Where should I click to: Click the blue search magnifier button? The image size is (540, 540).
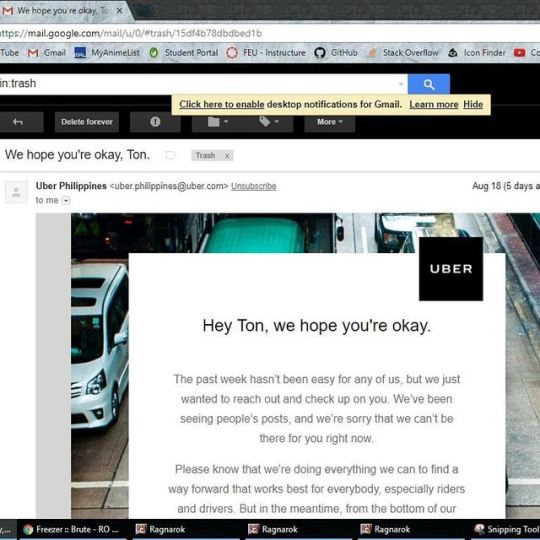(x=429, y=84)
